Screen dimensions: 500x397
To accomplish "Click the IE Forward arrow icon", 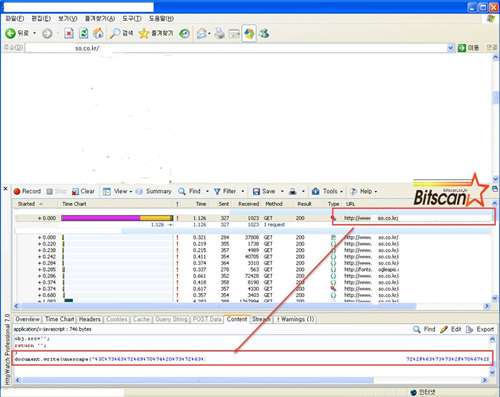I will [x=47, y=33].
